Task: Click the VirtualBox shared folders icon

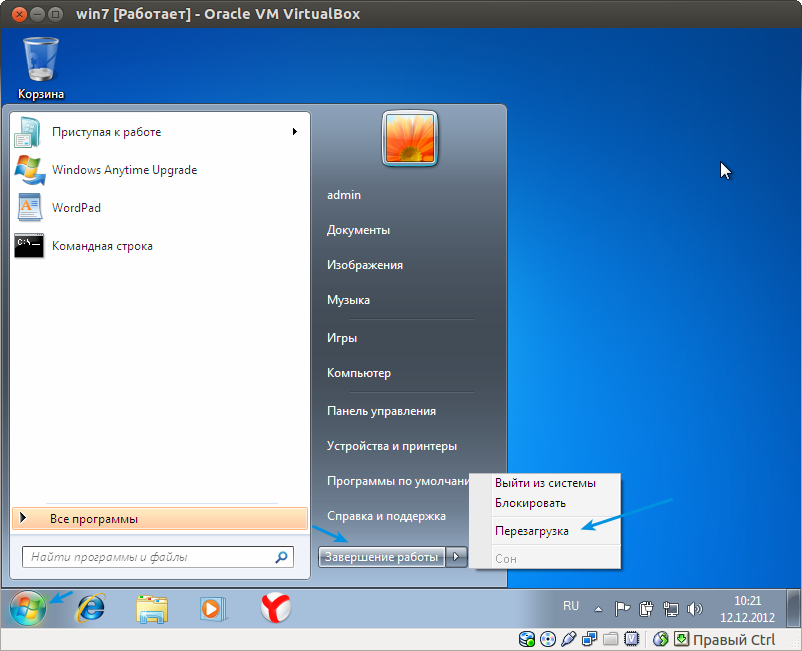Action: (611, 639)
